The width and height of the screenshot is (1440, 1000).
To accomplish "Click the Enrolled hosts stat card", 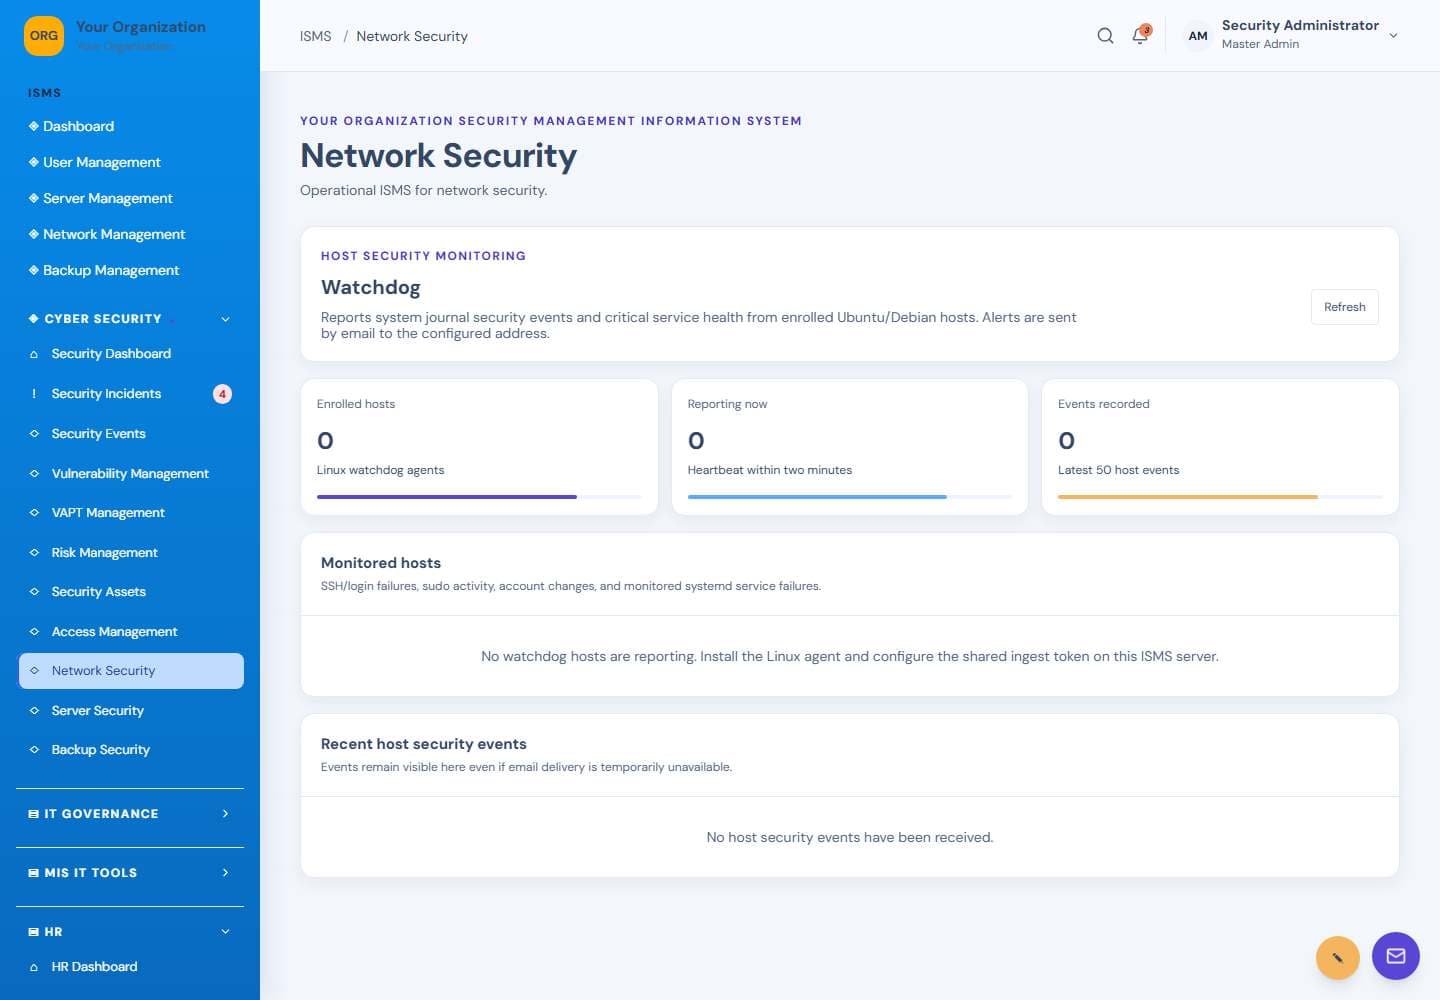I will [479, 447].
